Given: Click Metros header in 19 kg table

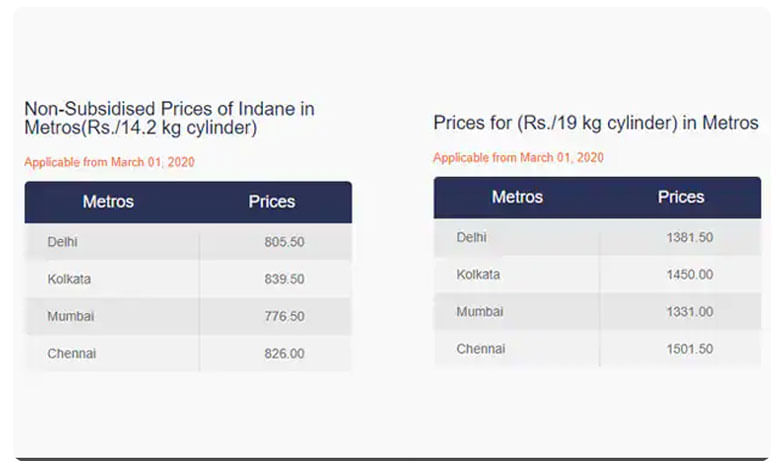Looking at the screenshot, I should click(x=517, y=197).
